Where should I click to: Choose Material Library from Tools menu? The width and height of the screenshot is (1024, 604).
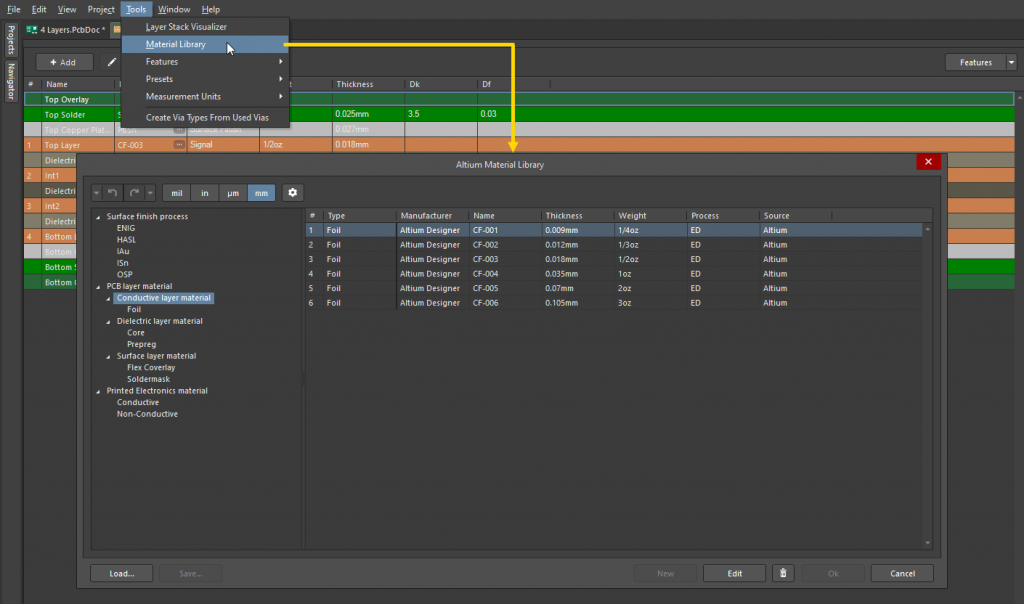(205, 44)
